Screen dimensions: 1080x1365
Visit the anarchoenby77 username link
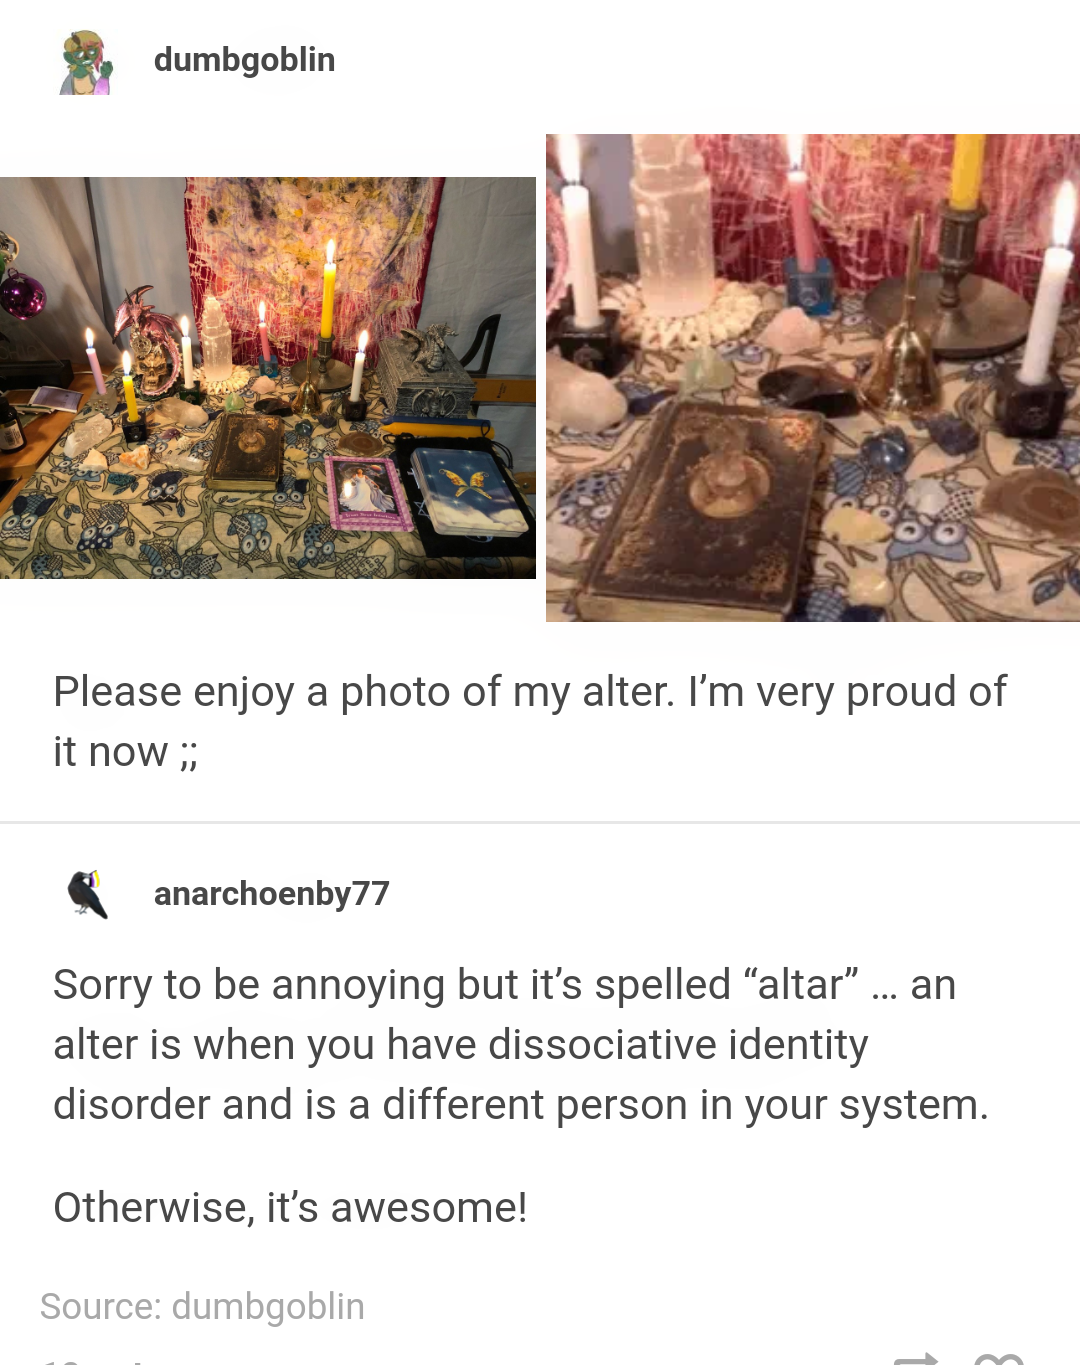tap(271, 893)
